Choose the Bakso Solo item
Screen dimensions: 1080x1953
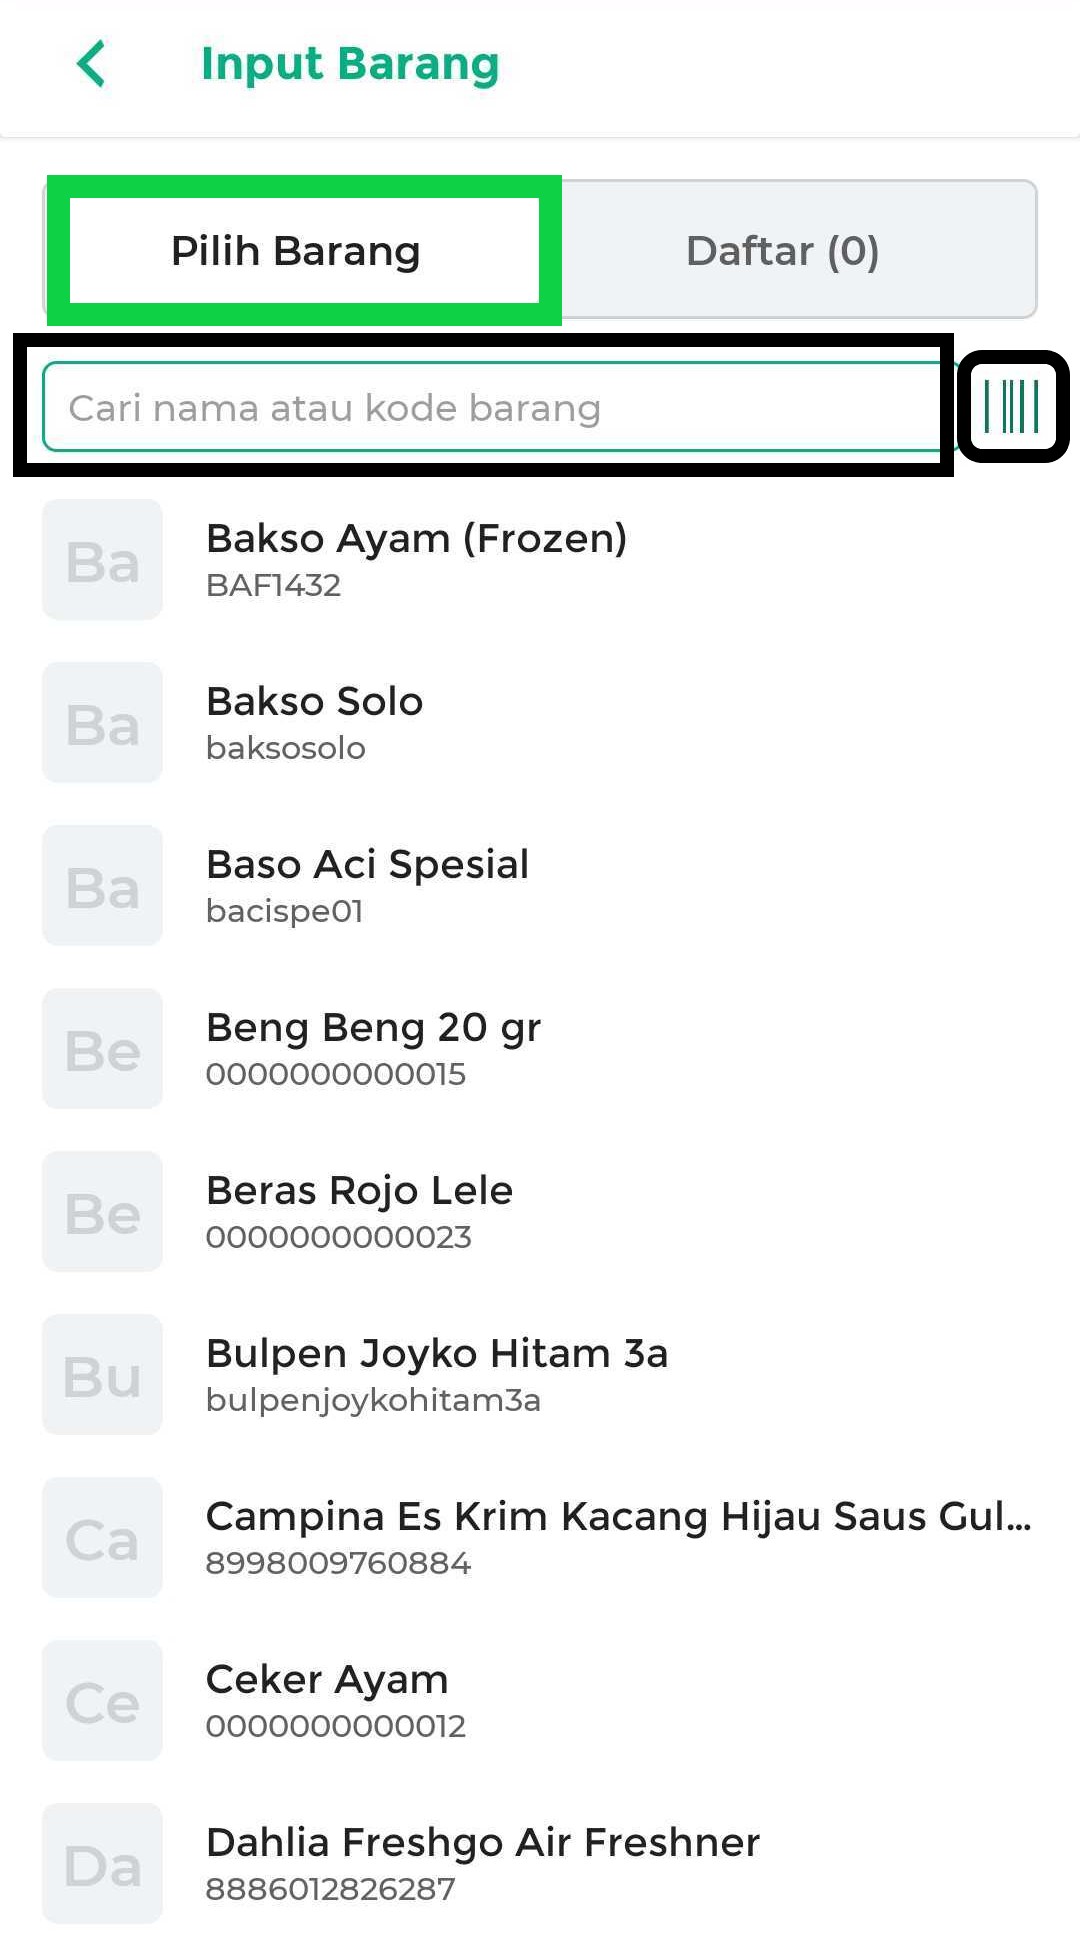click(315, 721)
